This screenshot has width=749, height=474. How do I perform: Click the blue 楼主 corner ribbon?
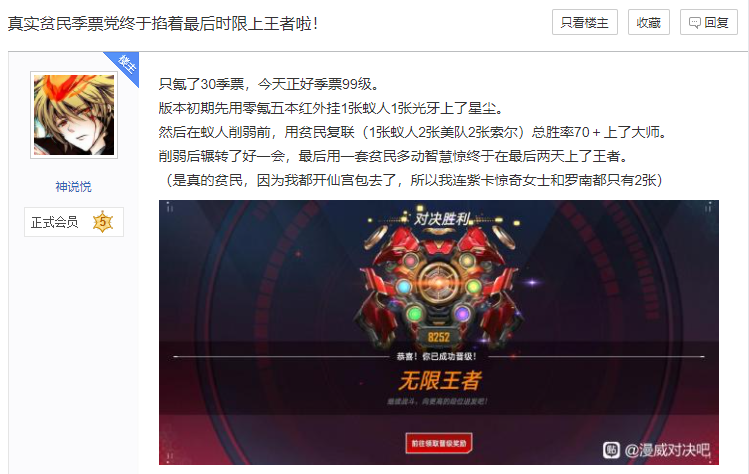pos(125,65)
